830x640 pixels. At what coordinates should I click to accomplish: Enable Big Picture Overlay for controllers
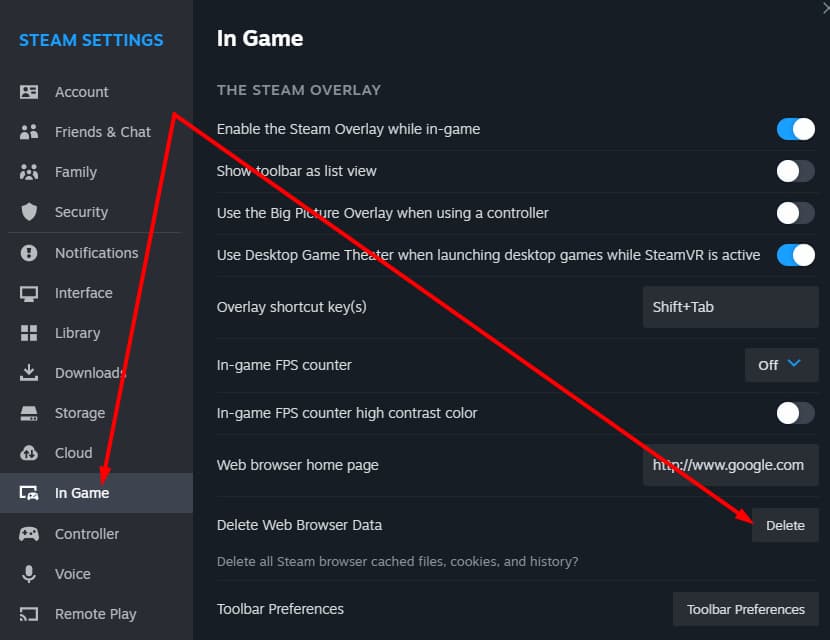tap(795, 212)
